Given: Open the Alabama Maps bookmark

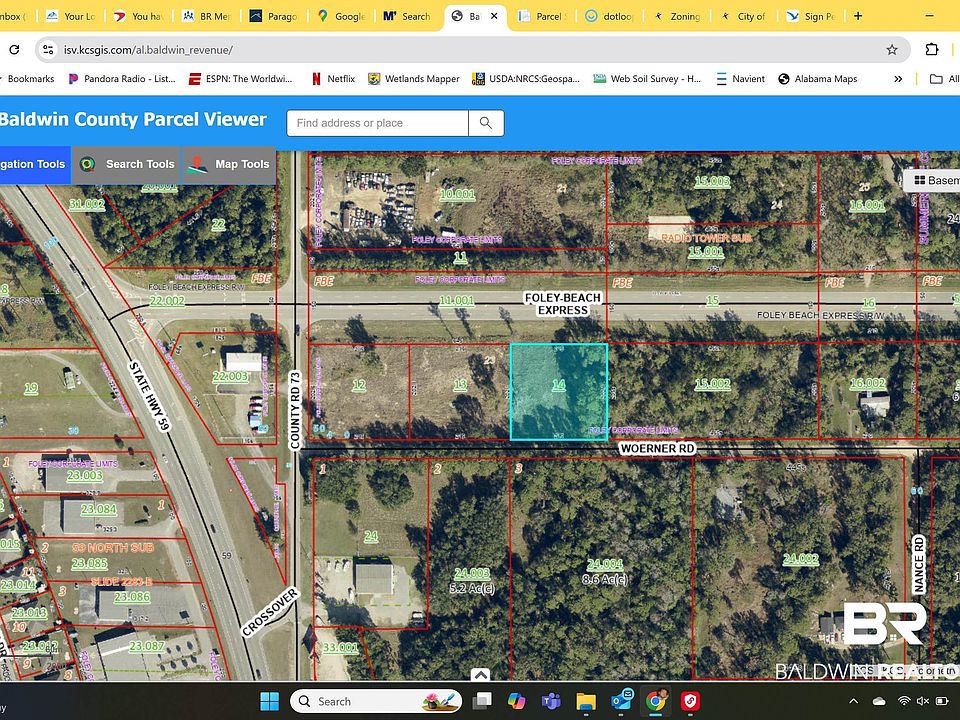Looking at the screenshot, I should pyautogui.click(x=818, y=79).
